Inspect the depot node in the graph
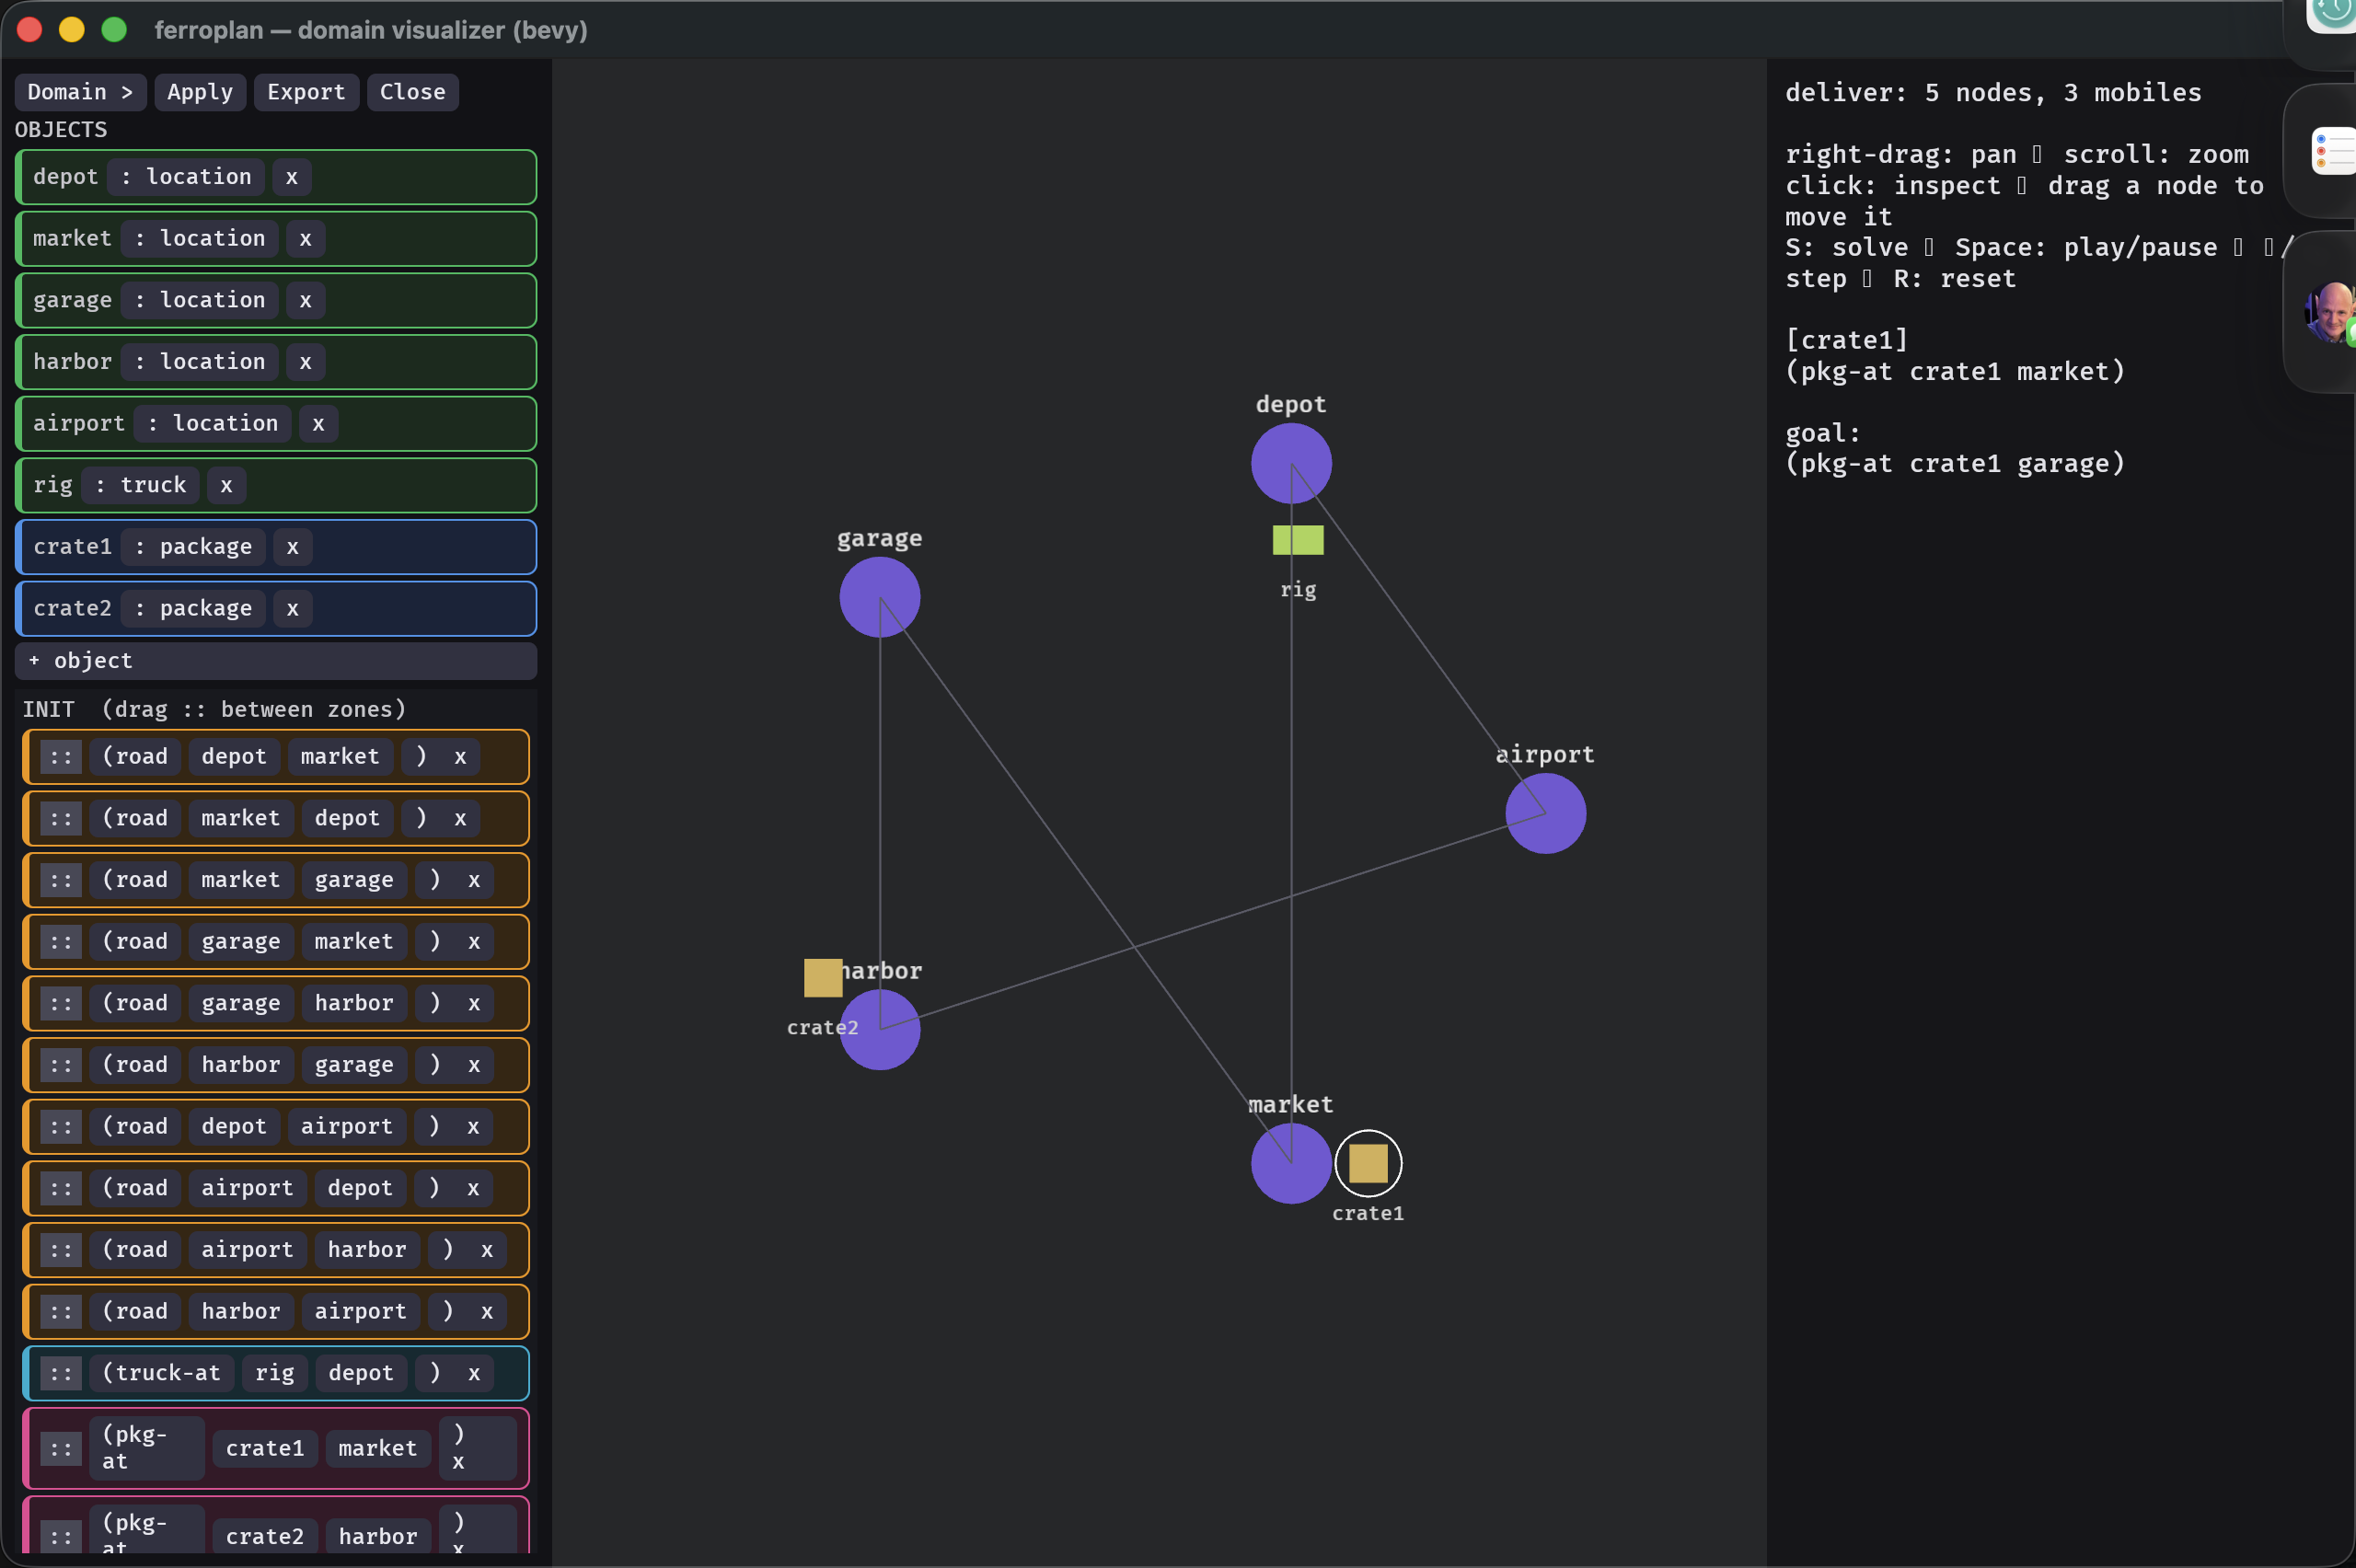2356x1568 pixels. point(1291,464)
